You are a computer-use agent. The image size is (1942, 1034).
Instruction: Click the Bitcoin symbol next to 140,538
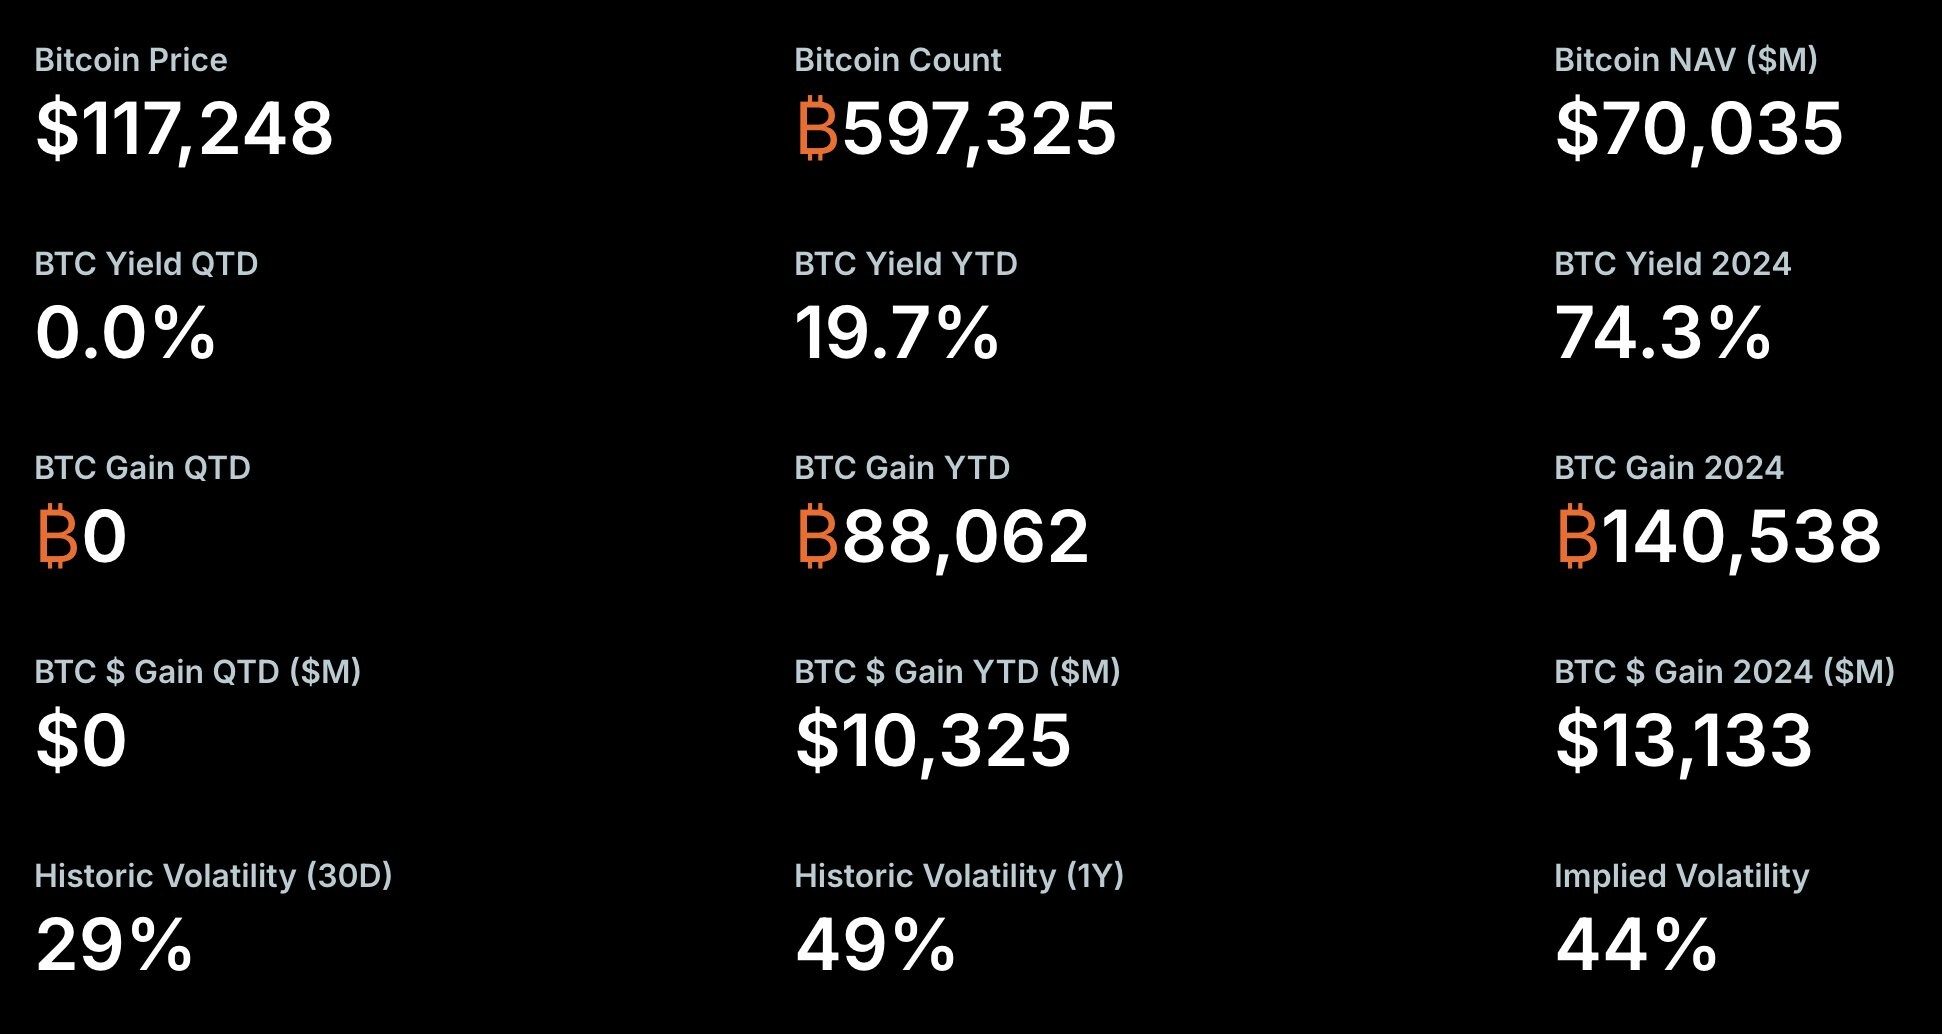pos(1577,536)
